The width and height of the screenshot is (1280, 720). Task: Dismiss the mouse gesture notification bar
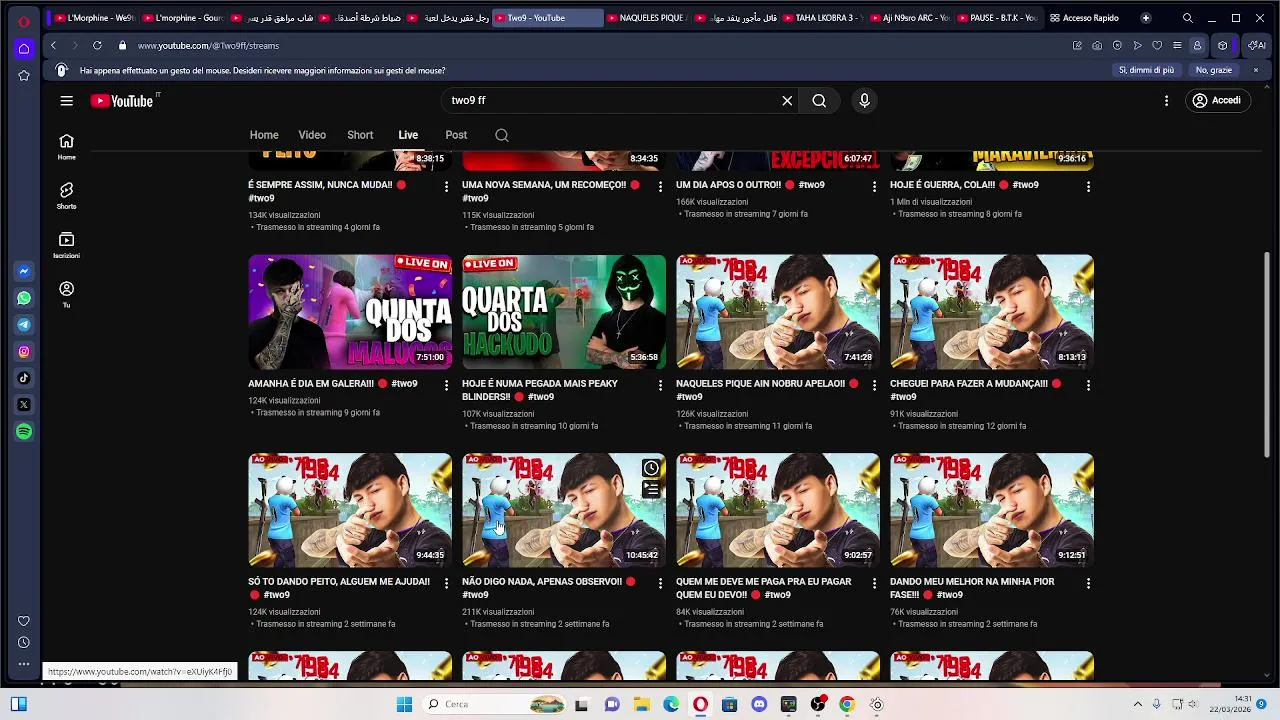(1256, 70)
